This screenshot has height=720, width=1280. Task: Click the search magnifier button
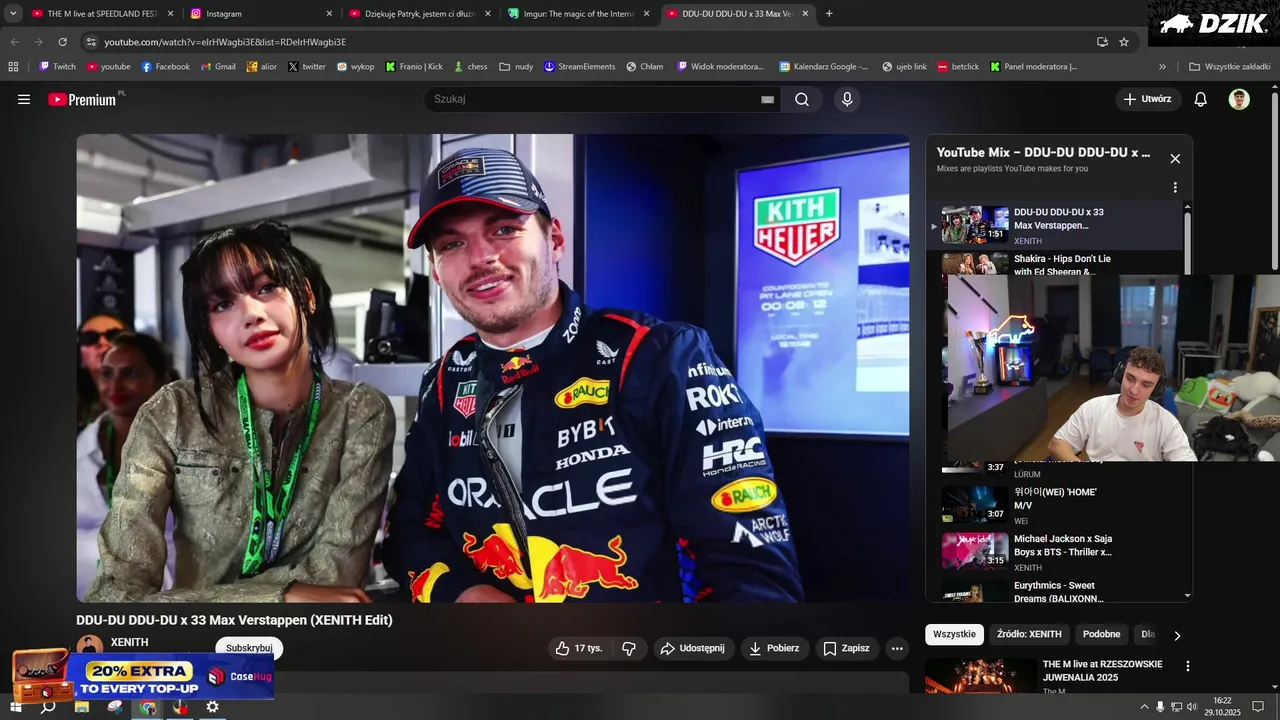(x=802, y=99)
